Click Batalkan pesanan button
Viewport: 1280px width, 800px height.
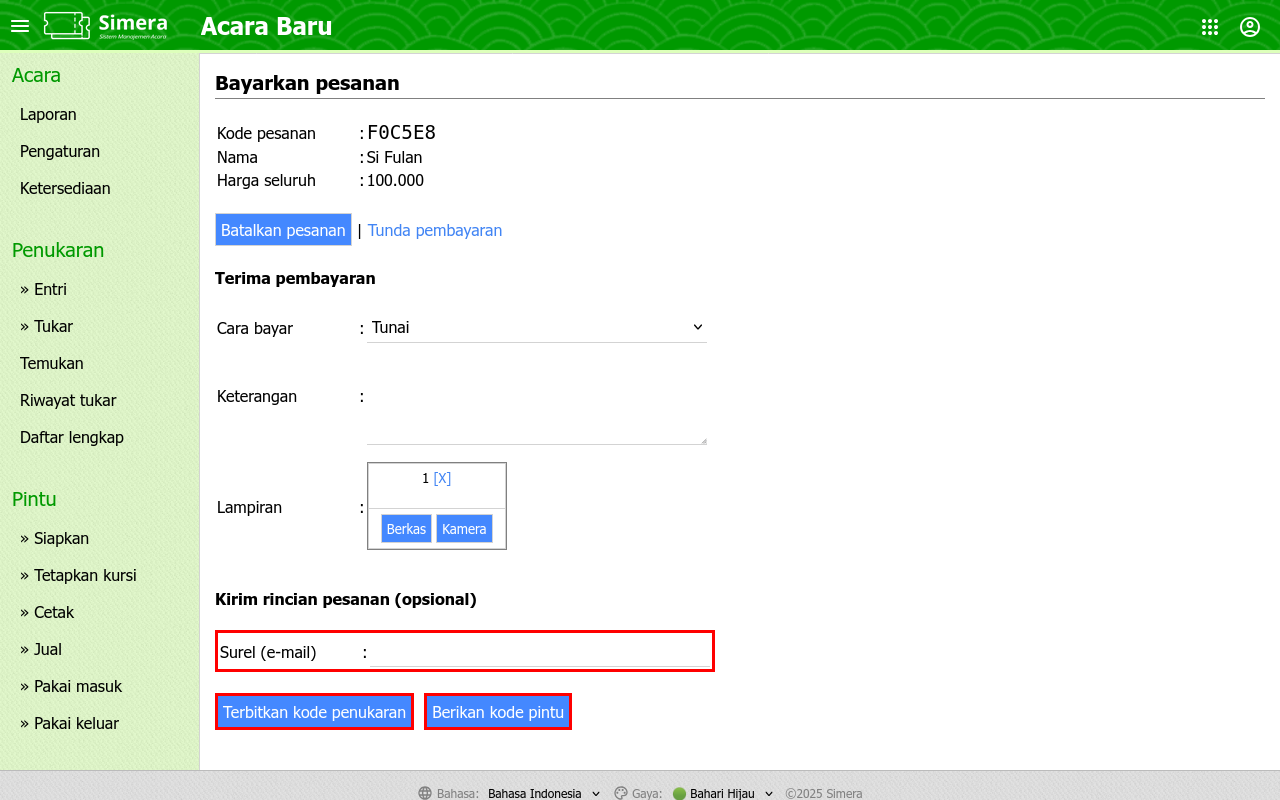(283, 230)
